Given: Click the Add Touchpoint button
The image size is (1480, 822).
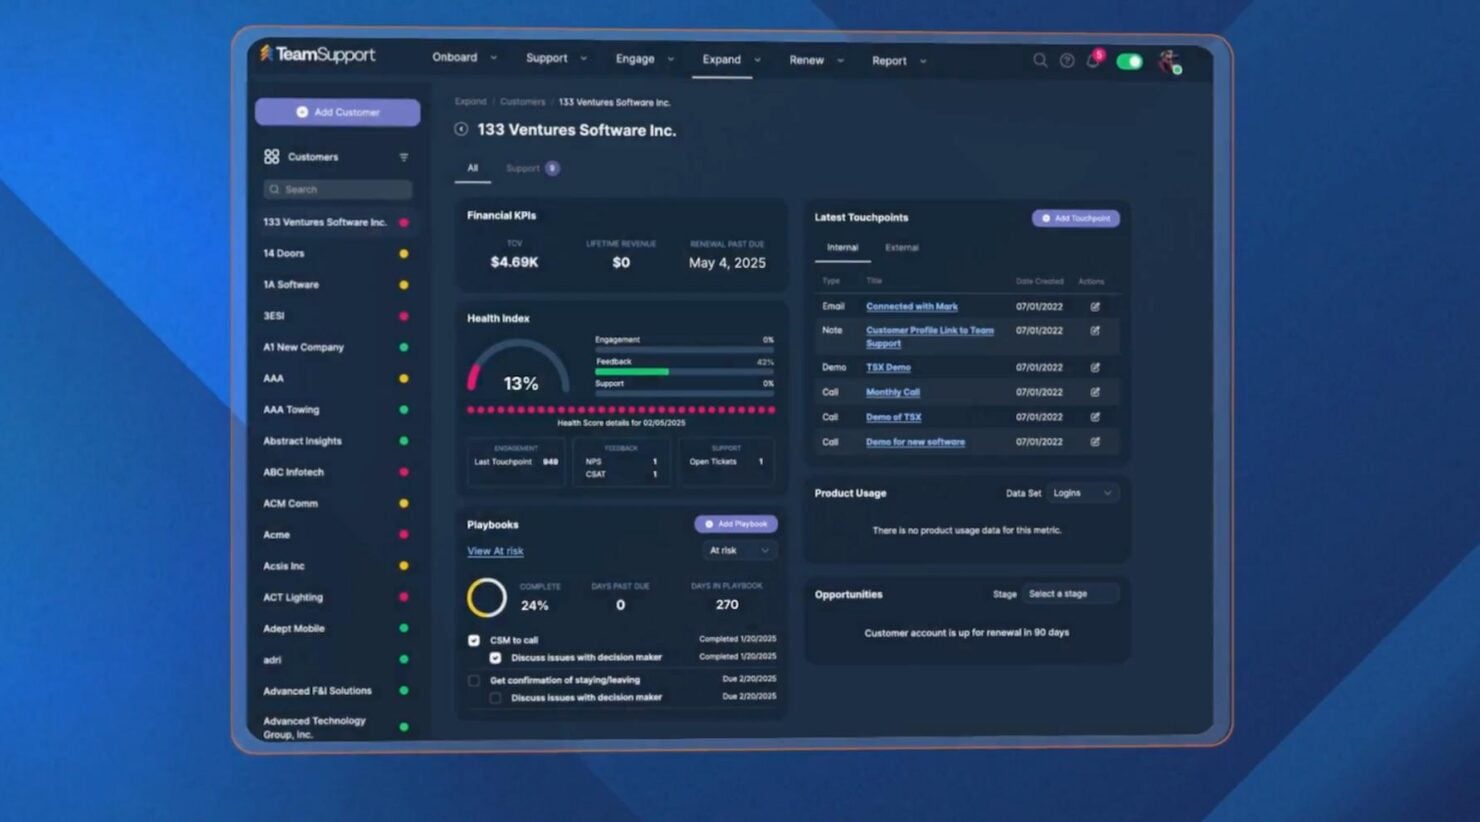Looking at the screenshot, I should [x=1075, y=218].
